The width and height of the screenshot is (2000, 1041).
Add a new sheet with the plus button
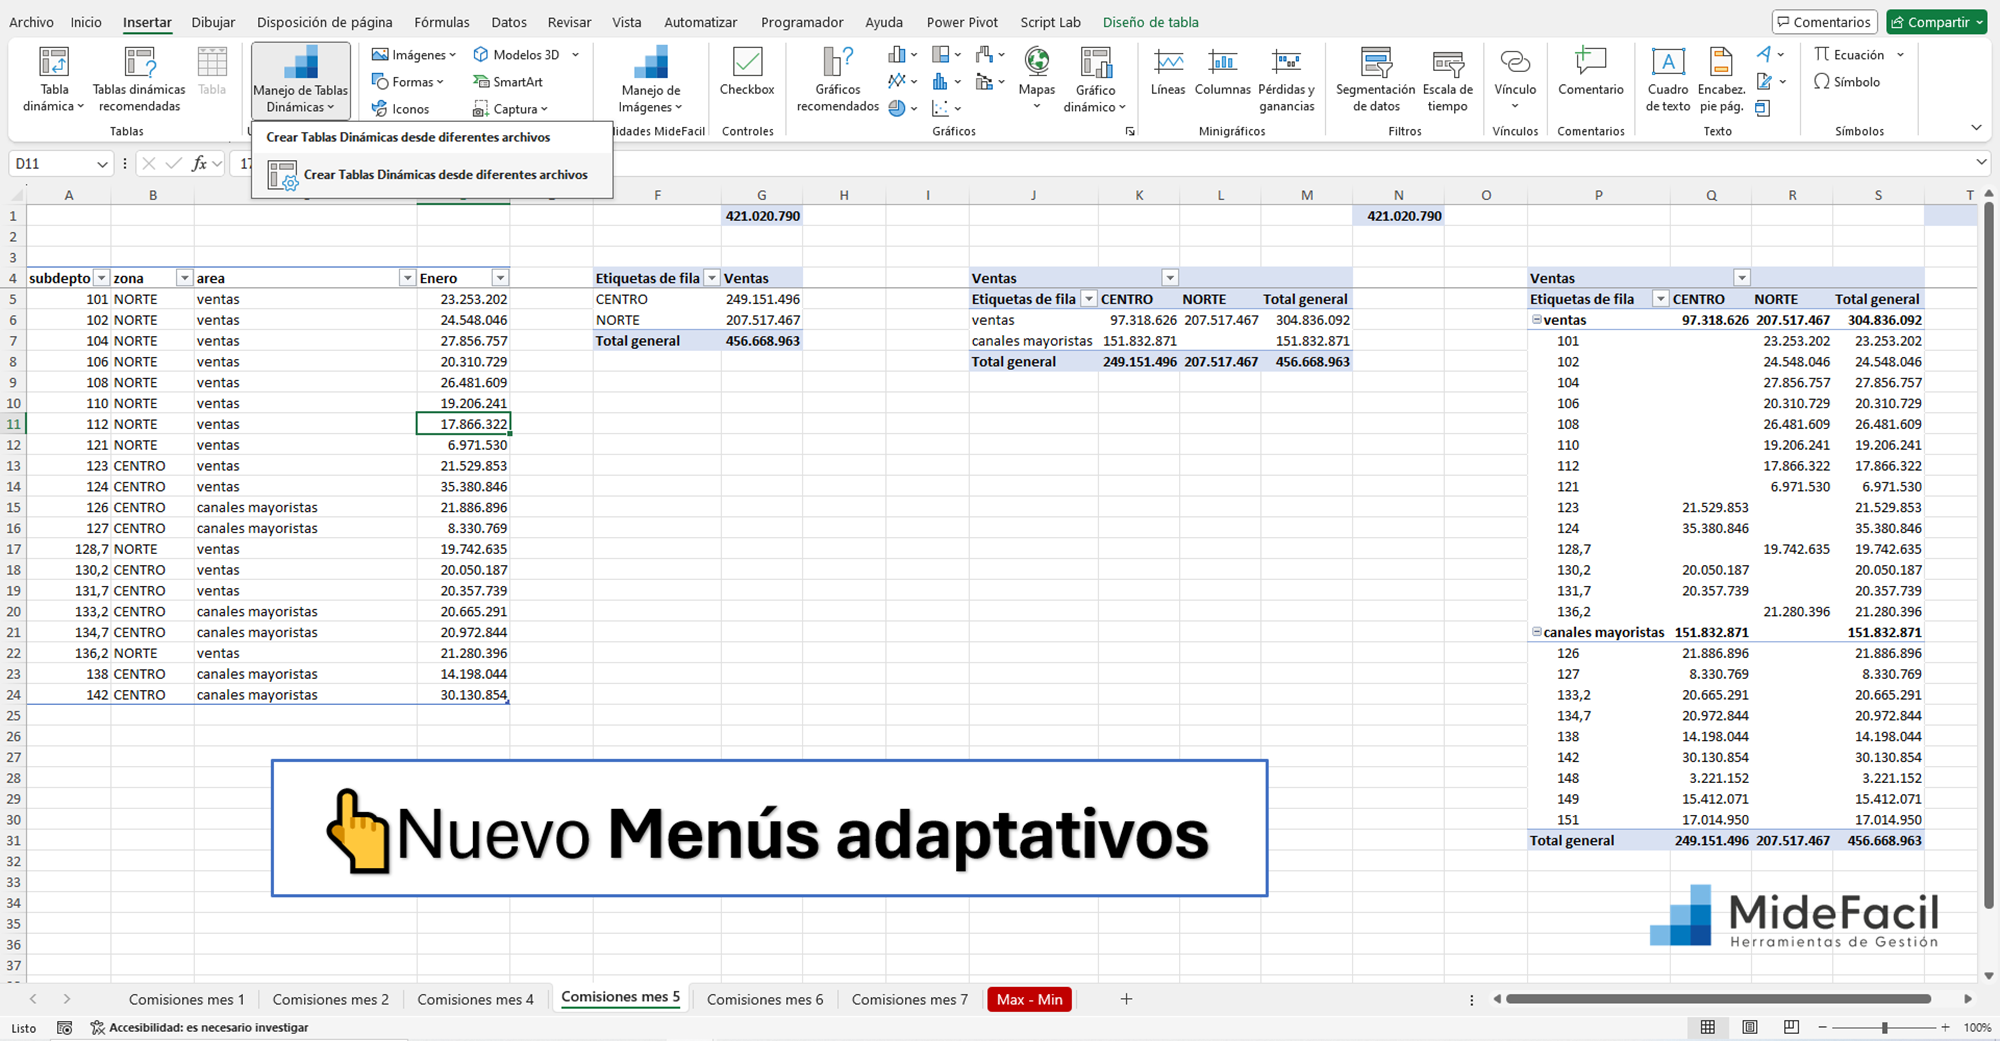(x=1126, y=999)
